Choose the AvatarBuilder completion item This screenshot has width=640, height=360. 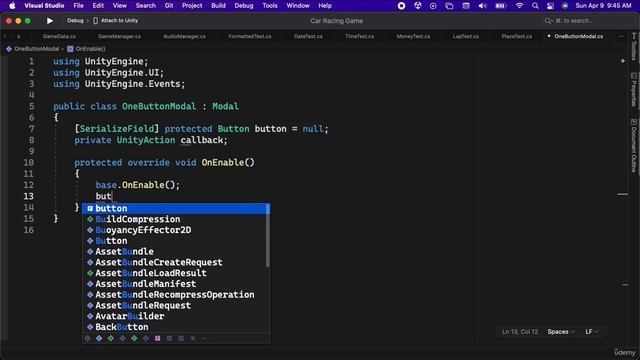(176, 316)
